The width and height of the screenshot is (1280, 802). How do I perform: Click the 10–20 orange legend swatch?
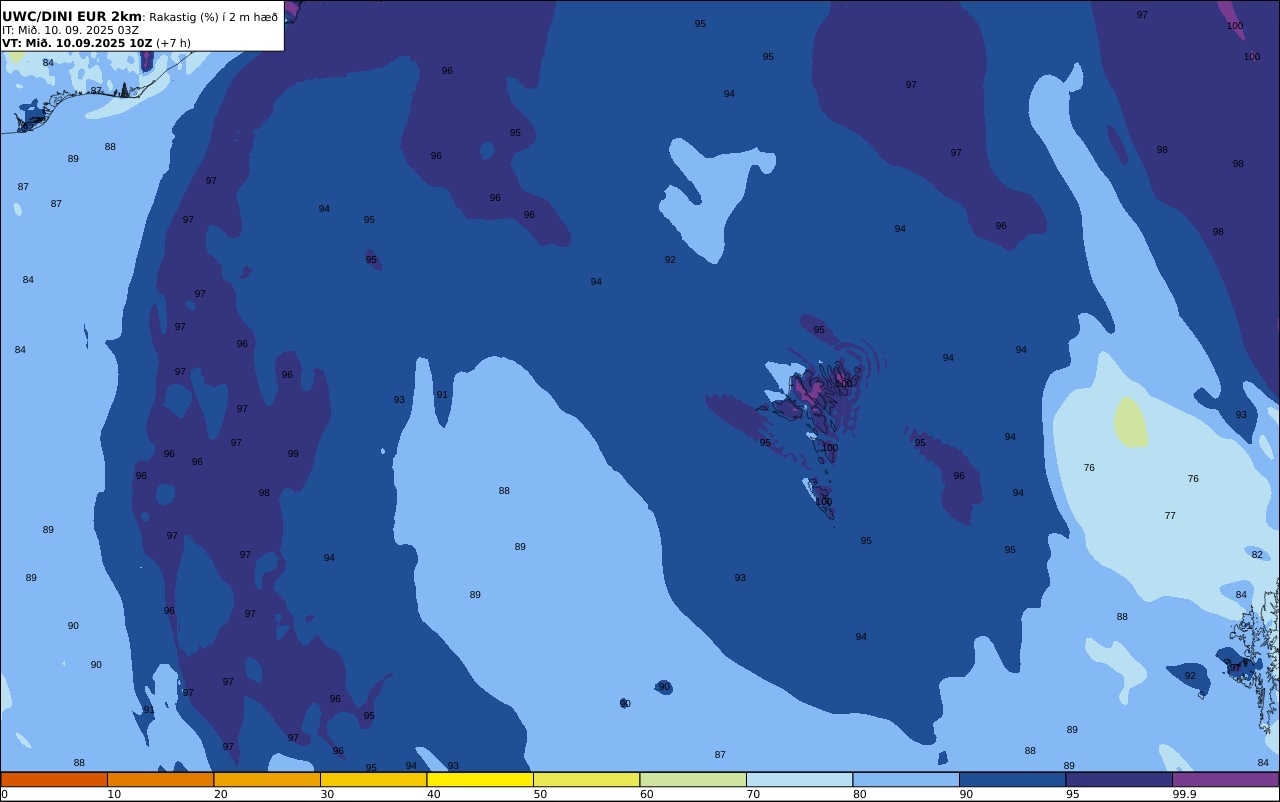click(x=160, y=779)
